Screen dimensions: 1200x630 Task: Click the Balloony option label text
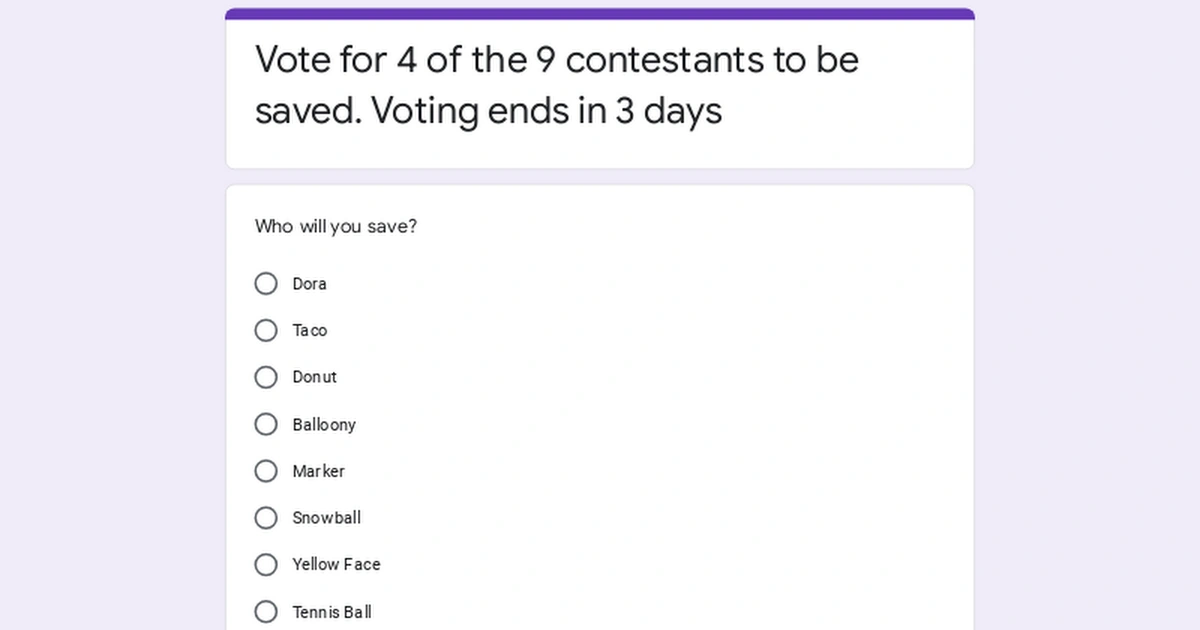click(324, 424)
